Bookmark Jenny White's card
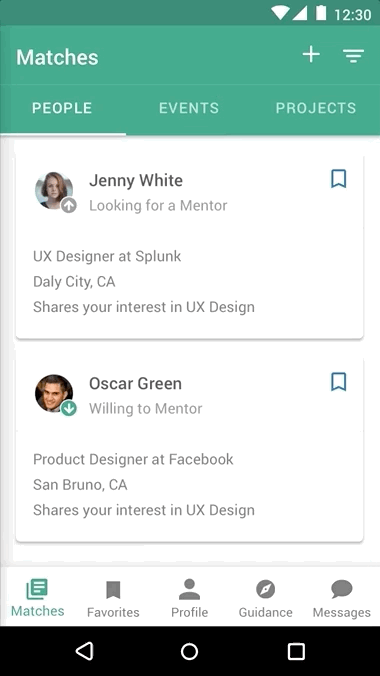This screenshot has height=676, width=380. 339,178
